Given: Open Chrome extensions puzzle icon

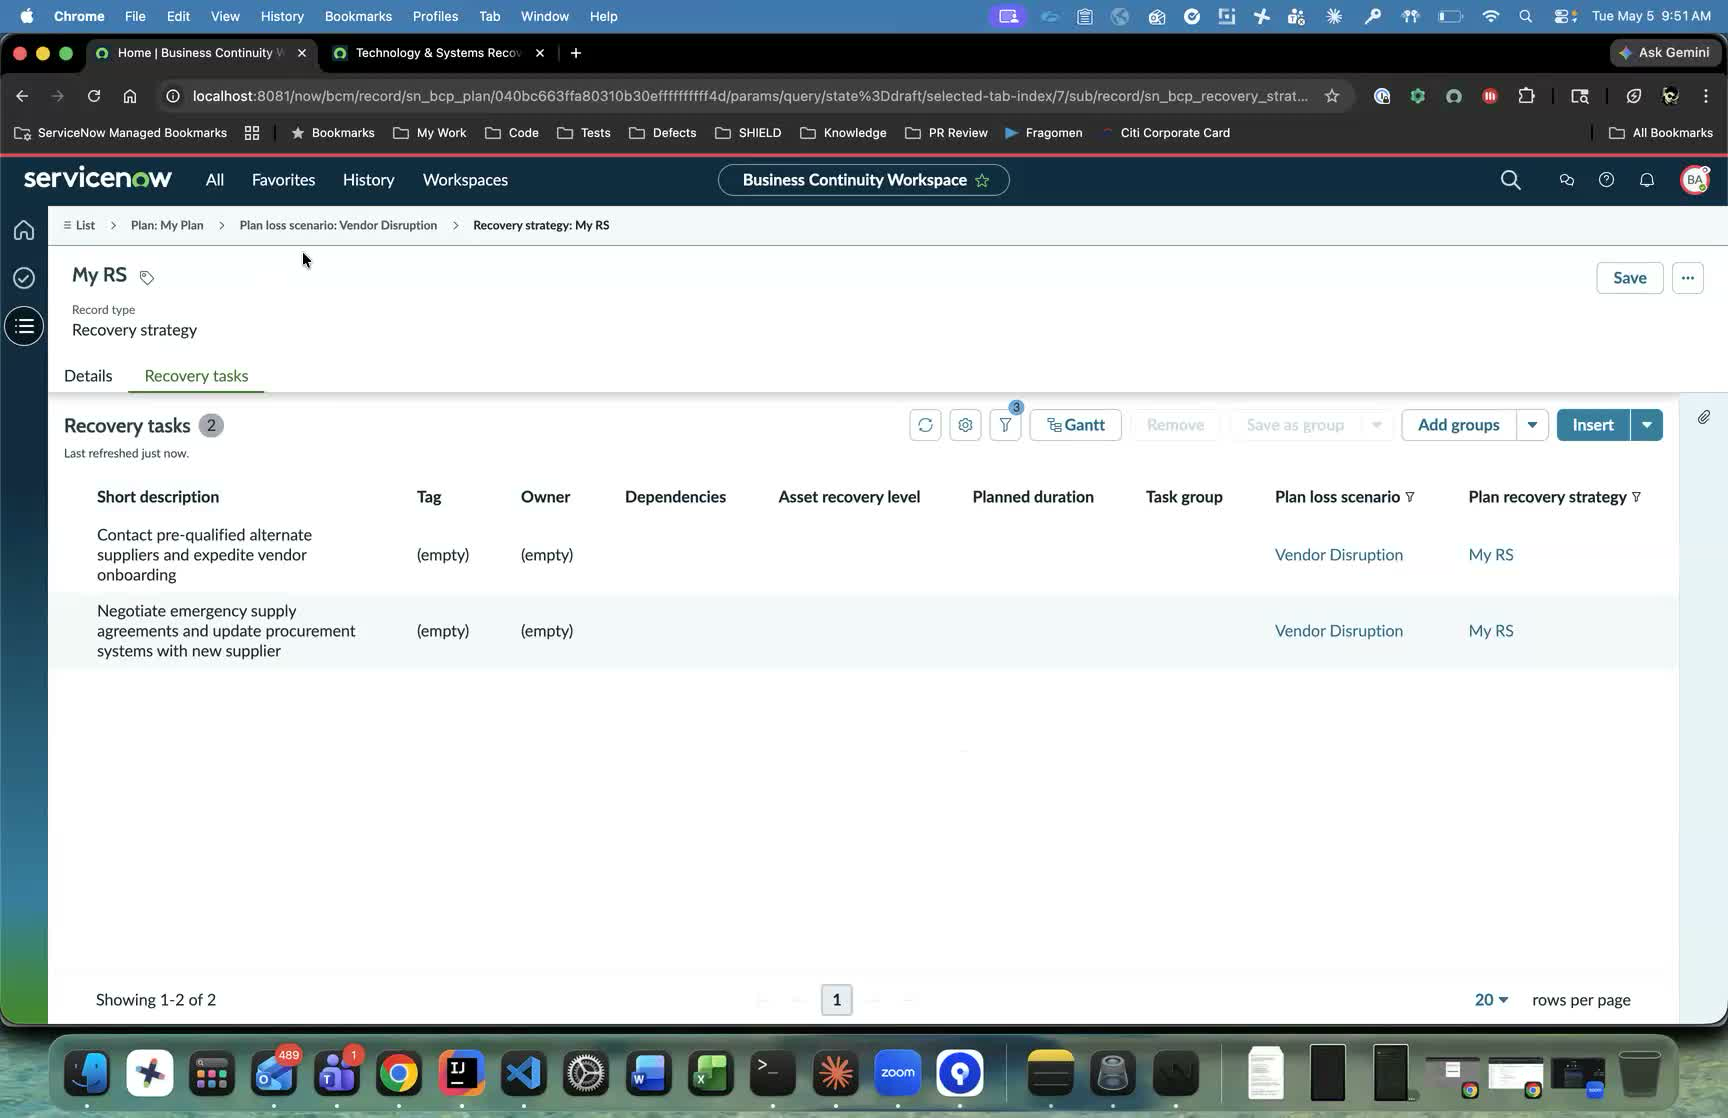Looking at the screenshot, I should (x=1526, y=96).
